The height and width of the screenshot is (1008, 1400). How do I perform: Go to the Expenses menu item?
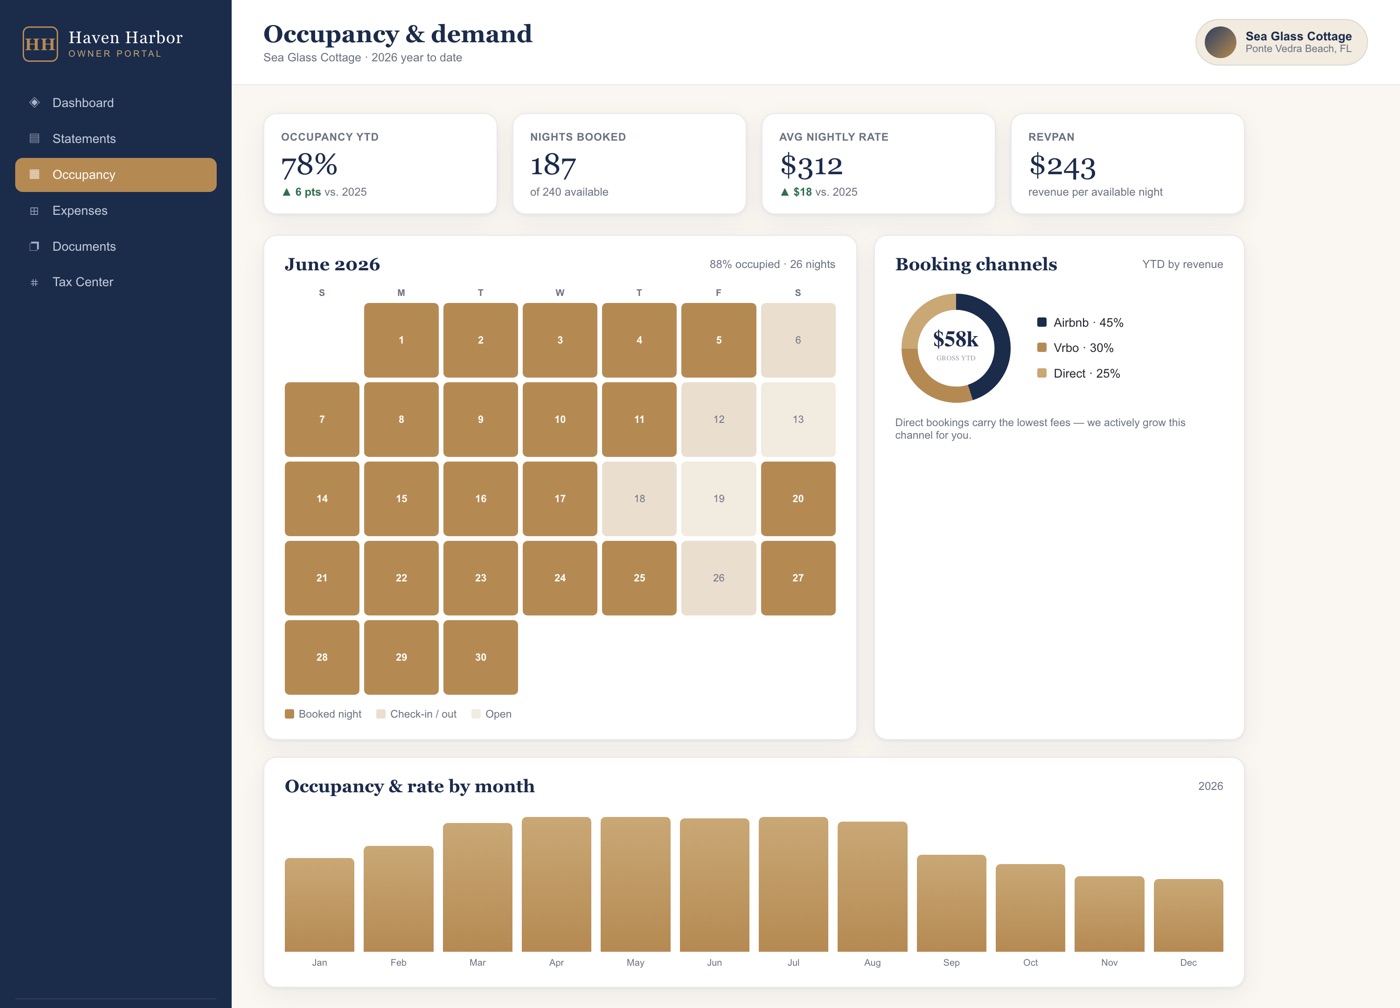click(116, 211)
